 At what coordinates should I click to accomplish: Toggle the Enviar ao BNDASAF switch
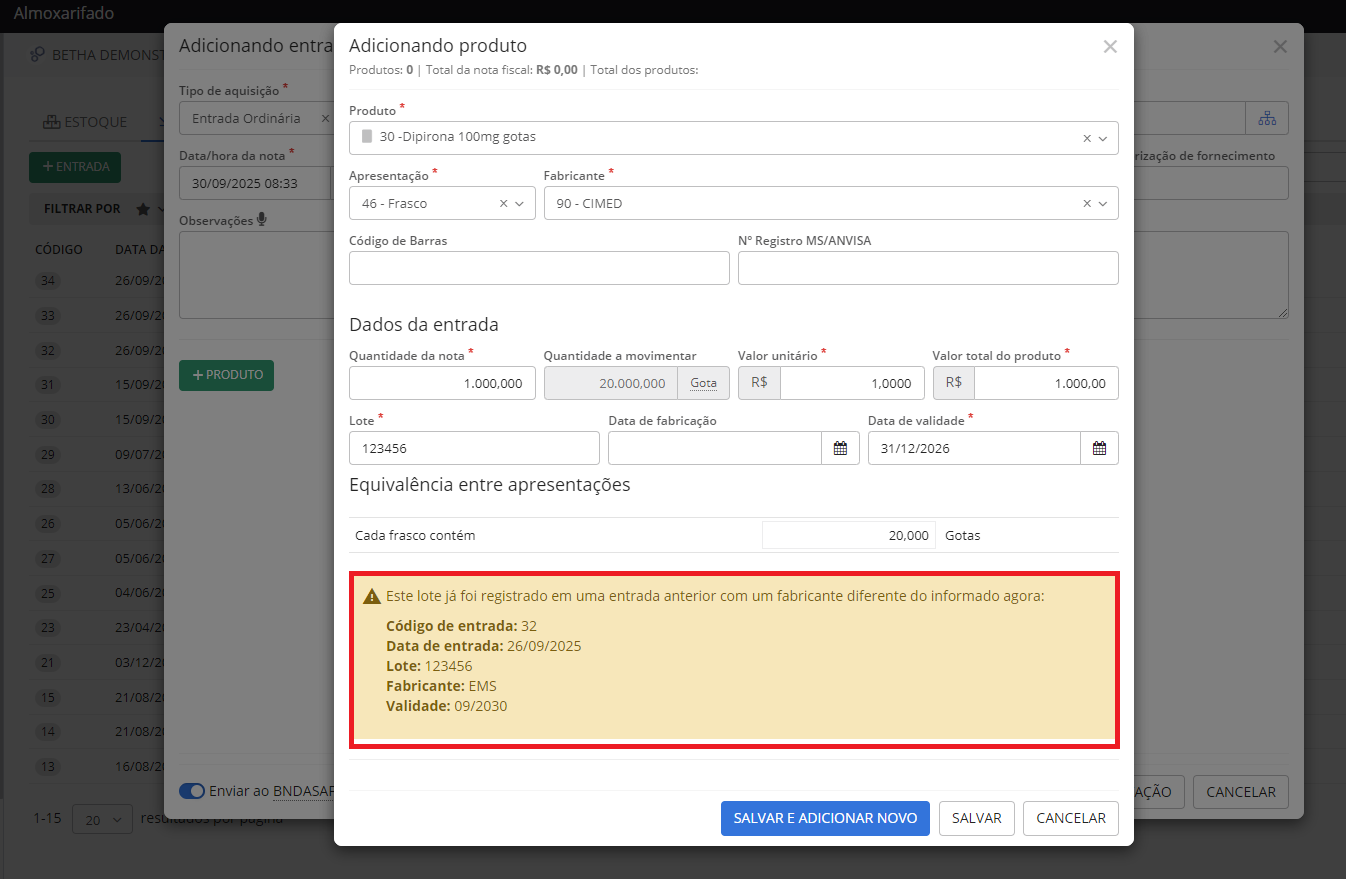click(x=192, y=791)
